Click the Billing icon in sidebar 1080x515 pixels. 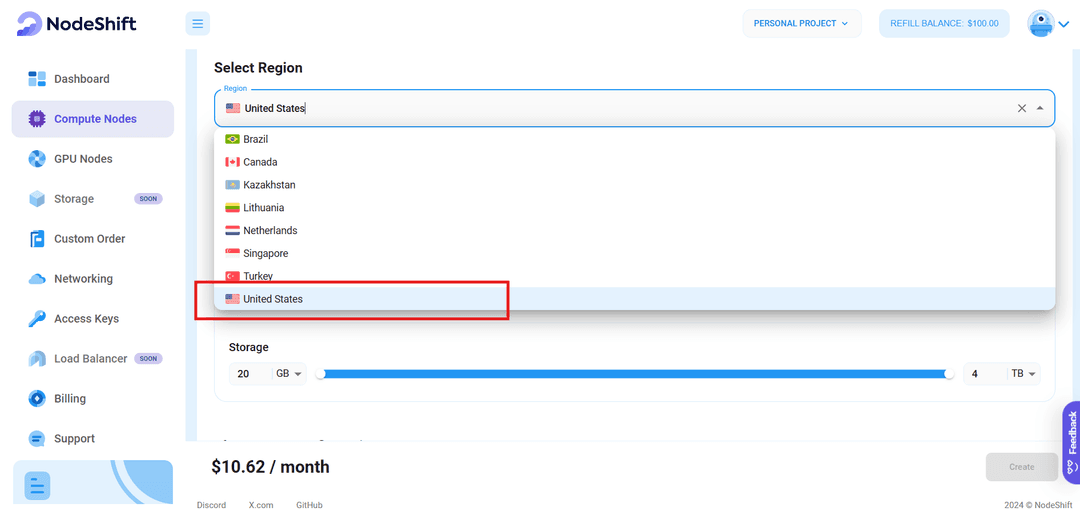point(37,399)
